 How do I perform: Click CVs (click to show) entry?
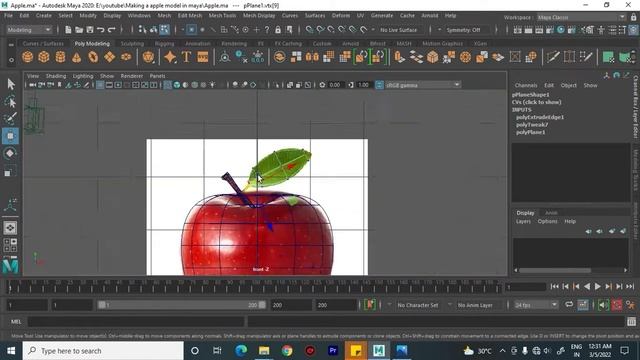(x=537, y=102)
